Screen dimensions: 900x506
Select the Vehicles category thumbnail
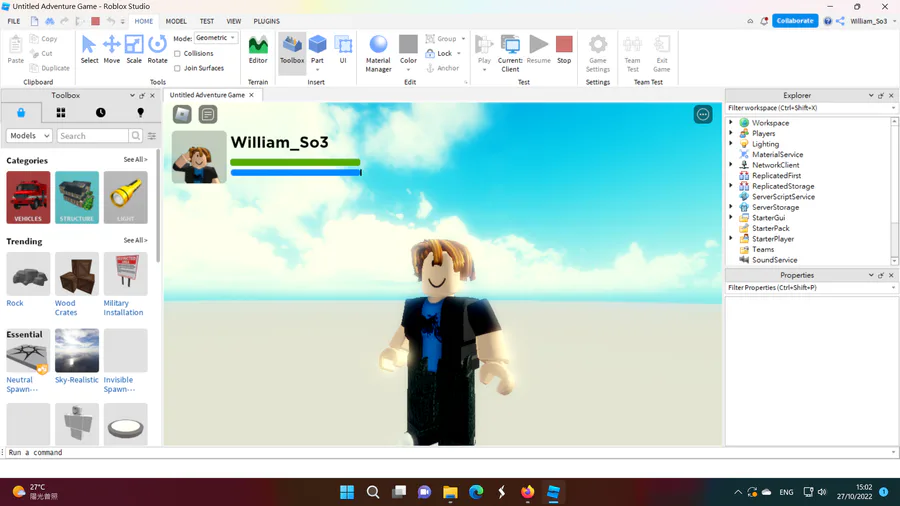[x=28, y=197]
